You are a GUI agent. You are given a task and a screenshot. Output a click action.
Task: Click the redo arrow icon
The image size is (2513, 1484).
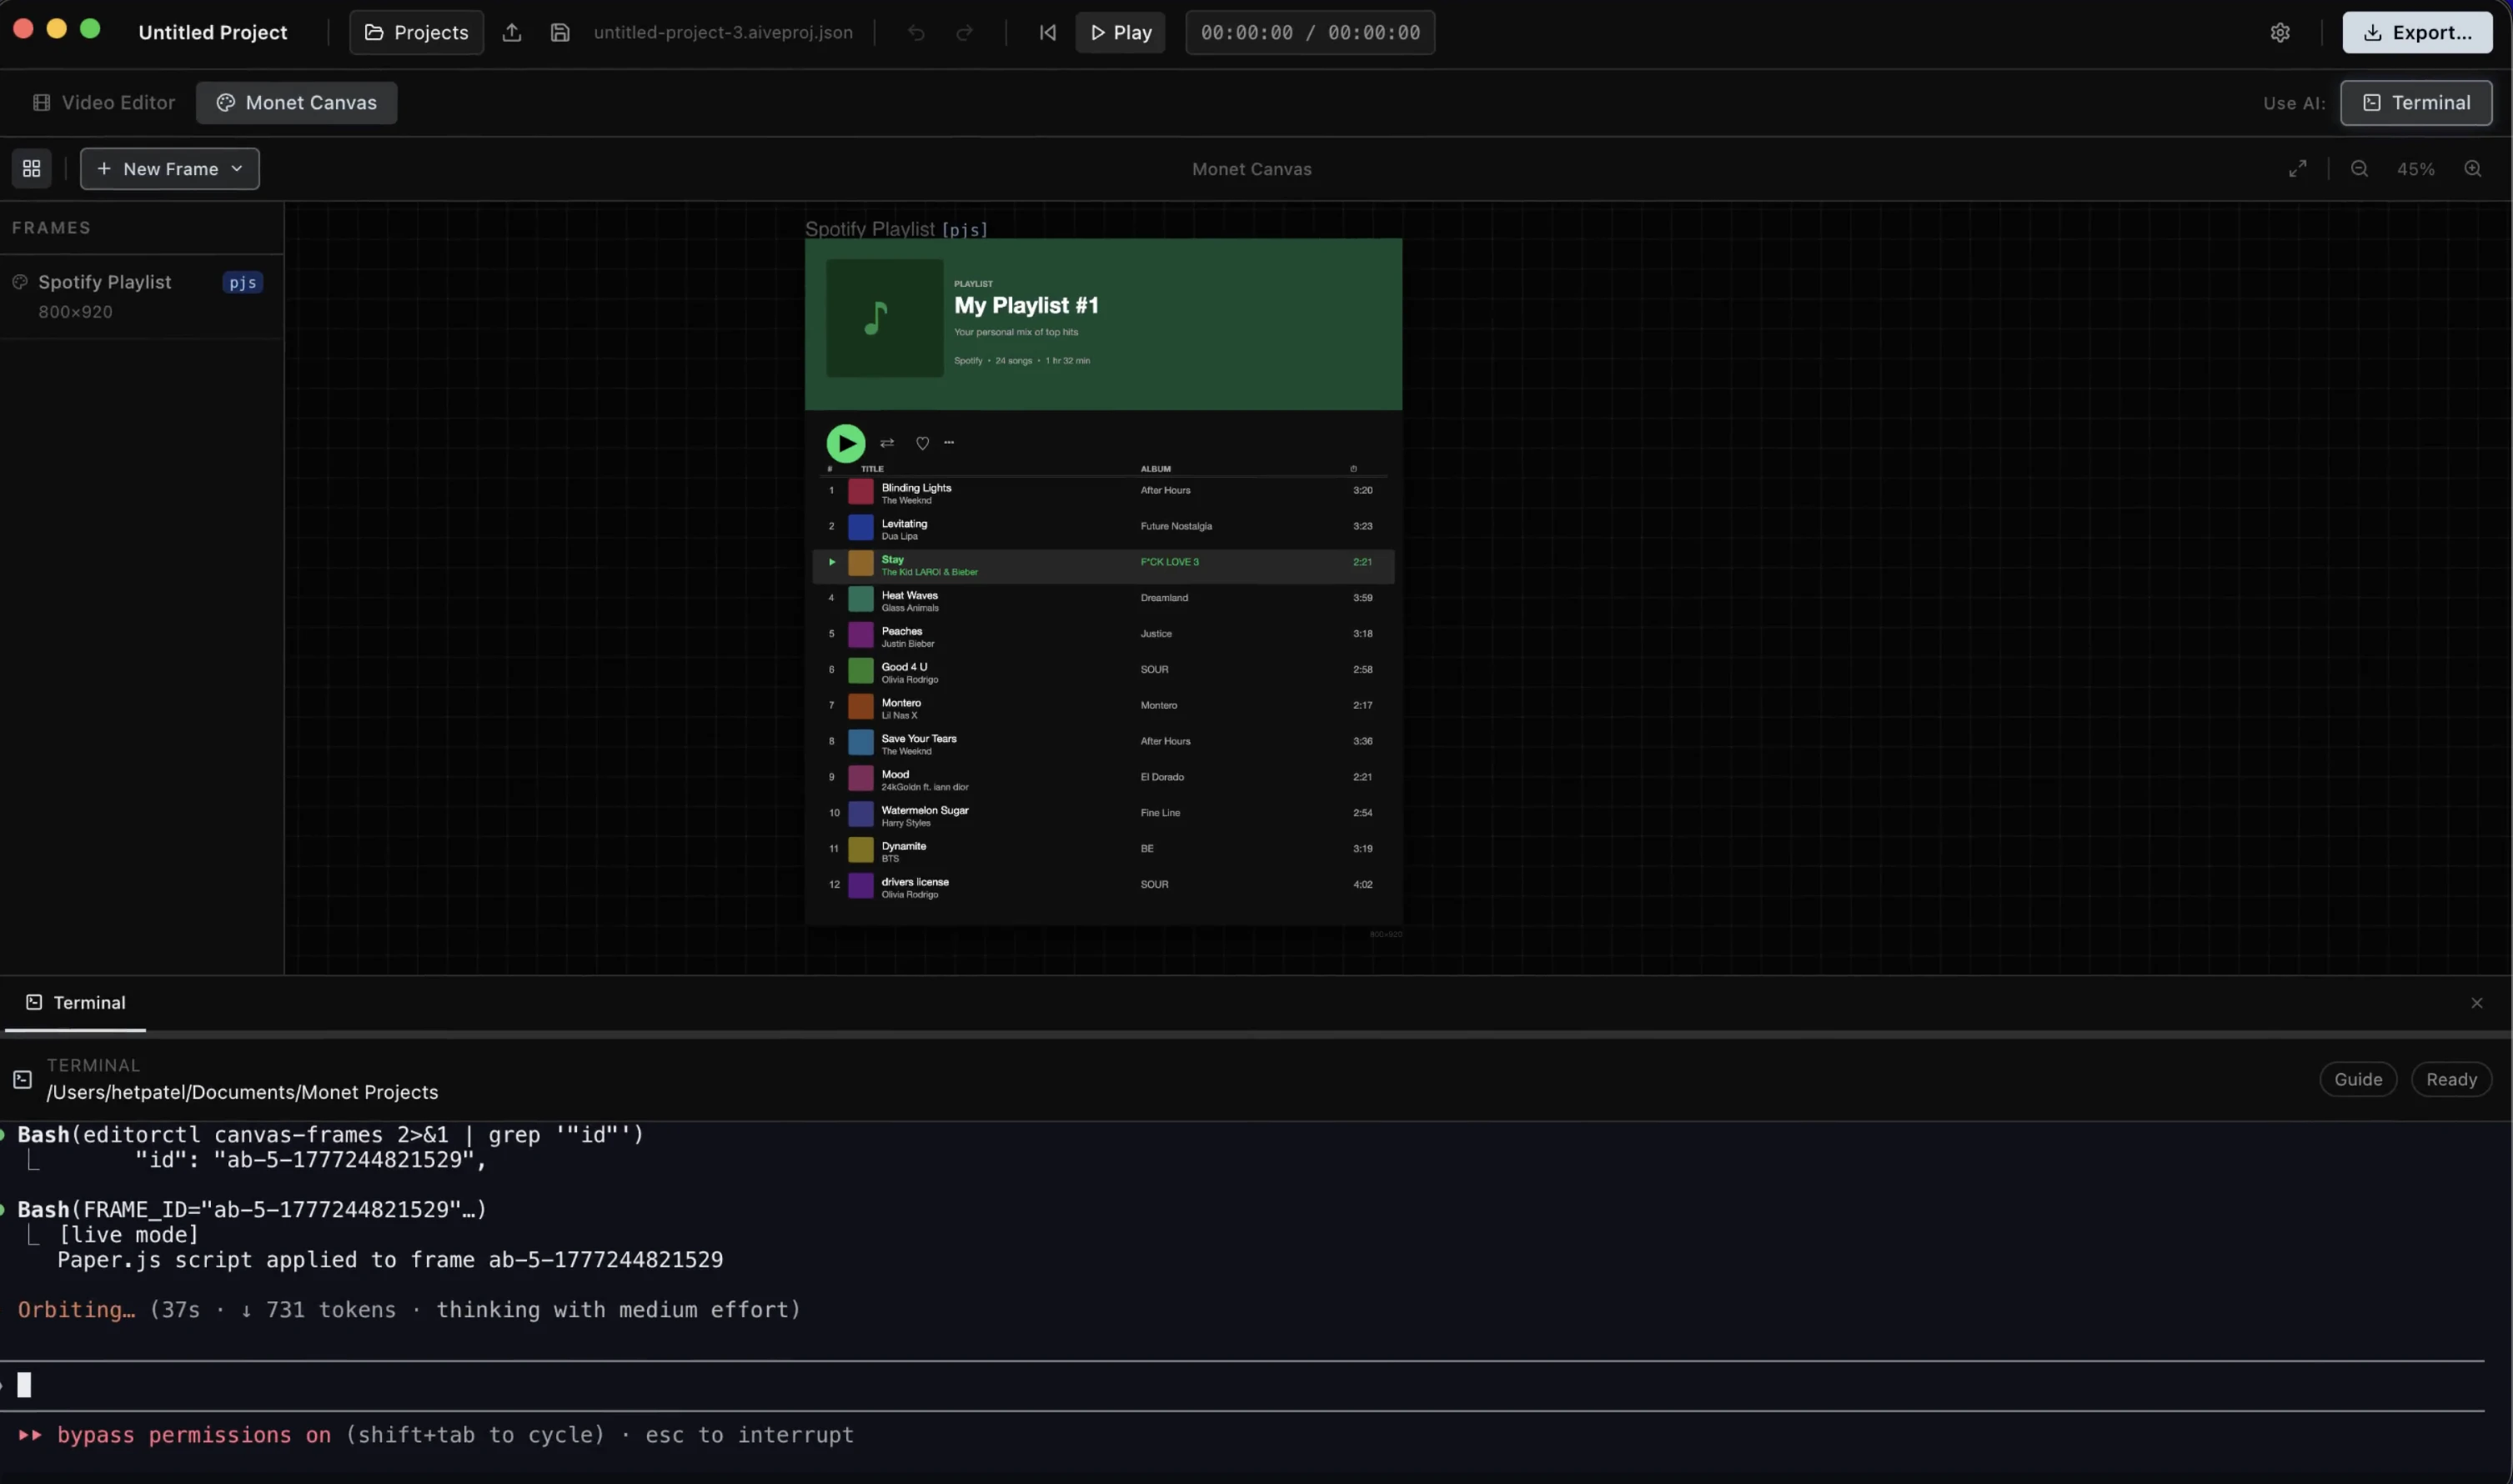pos(964,33)
